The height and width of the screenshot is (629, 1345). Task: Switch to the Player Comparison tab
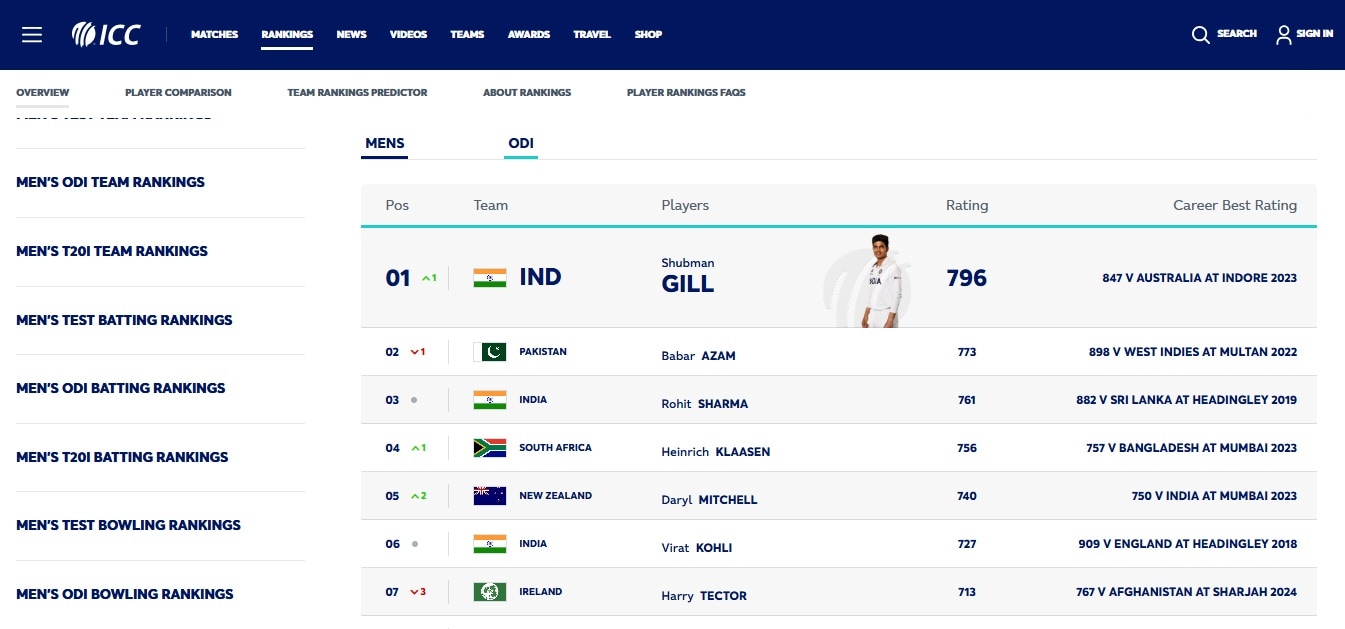pyautogui.click(x=178, y=93)
